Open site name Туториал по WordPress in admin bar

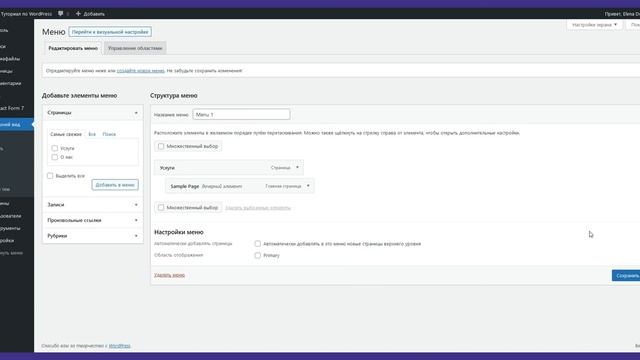click(x=26, y=14)
